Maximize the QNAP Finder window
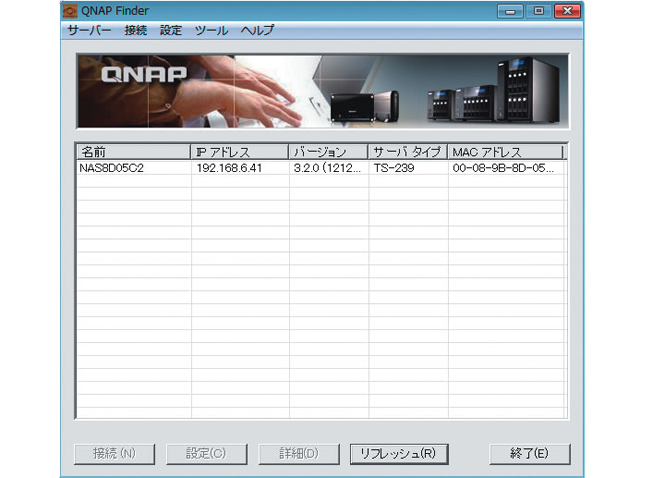This screenshot has height=478, width=665. pos(539,11)
